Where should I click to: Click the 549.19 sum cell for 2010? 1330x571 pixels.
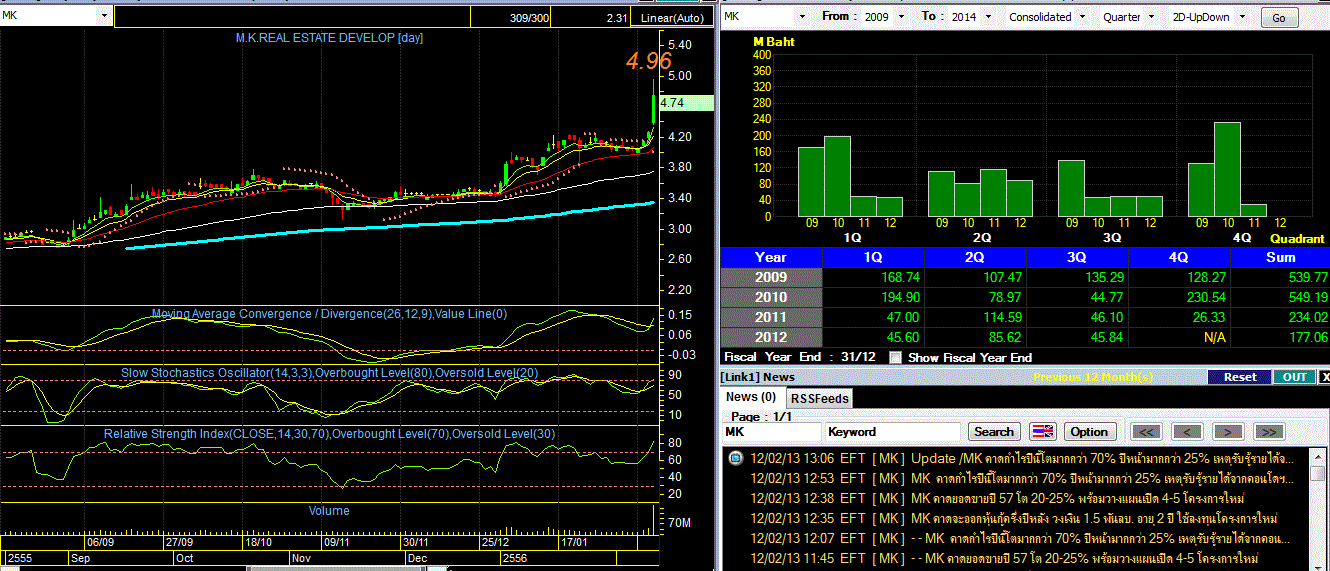(x=1280, y=297)
